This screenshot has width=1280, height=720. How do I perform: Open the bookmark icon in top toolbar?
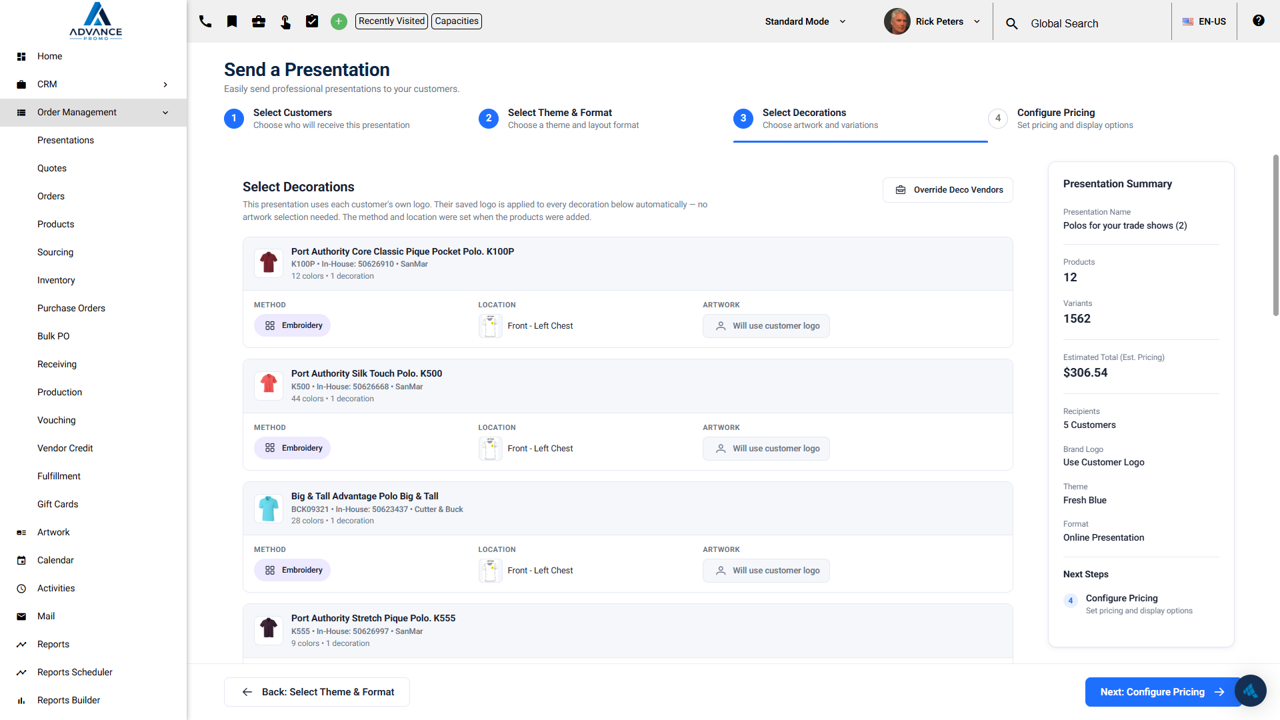232,21
